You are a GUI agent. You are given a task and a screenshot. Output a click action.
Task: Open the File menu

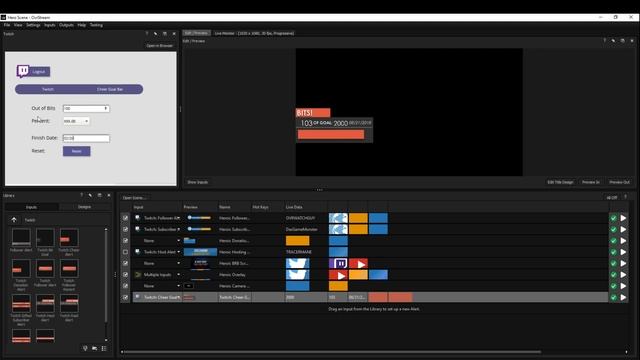click(7, 25)
